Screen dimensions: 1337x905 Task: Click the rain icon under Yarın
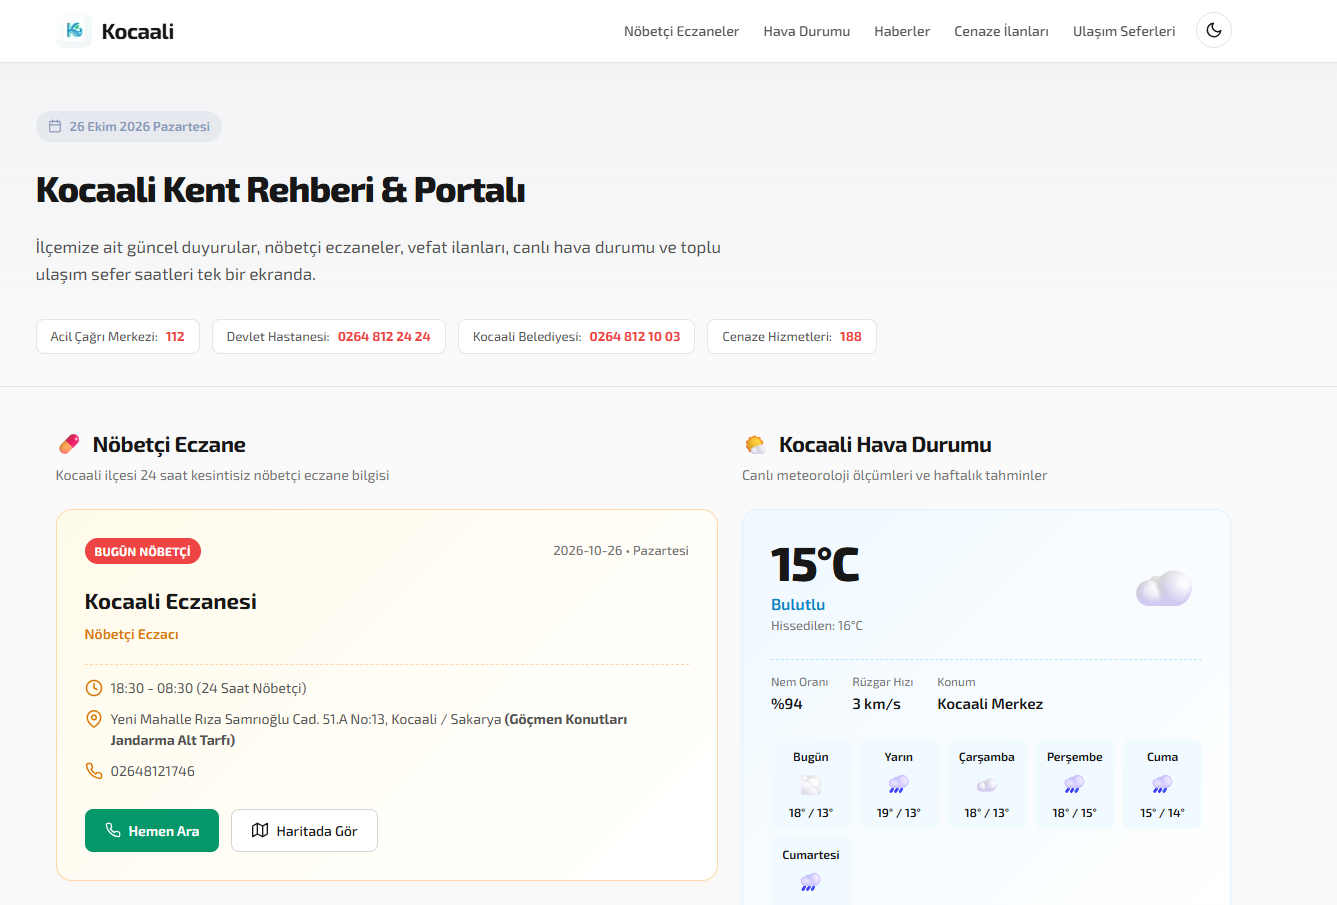(x=898, y=785)
